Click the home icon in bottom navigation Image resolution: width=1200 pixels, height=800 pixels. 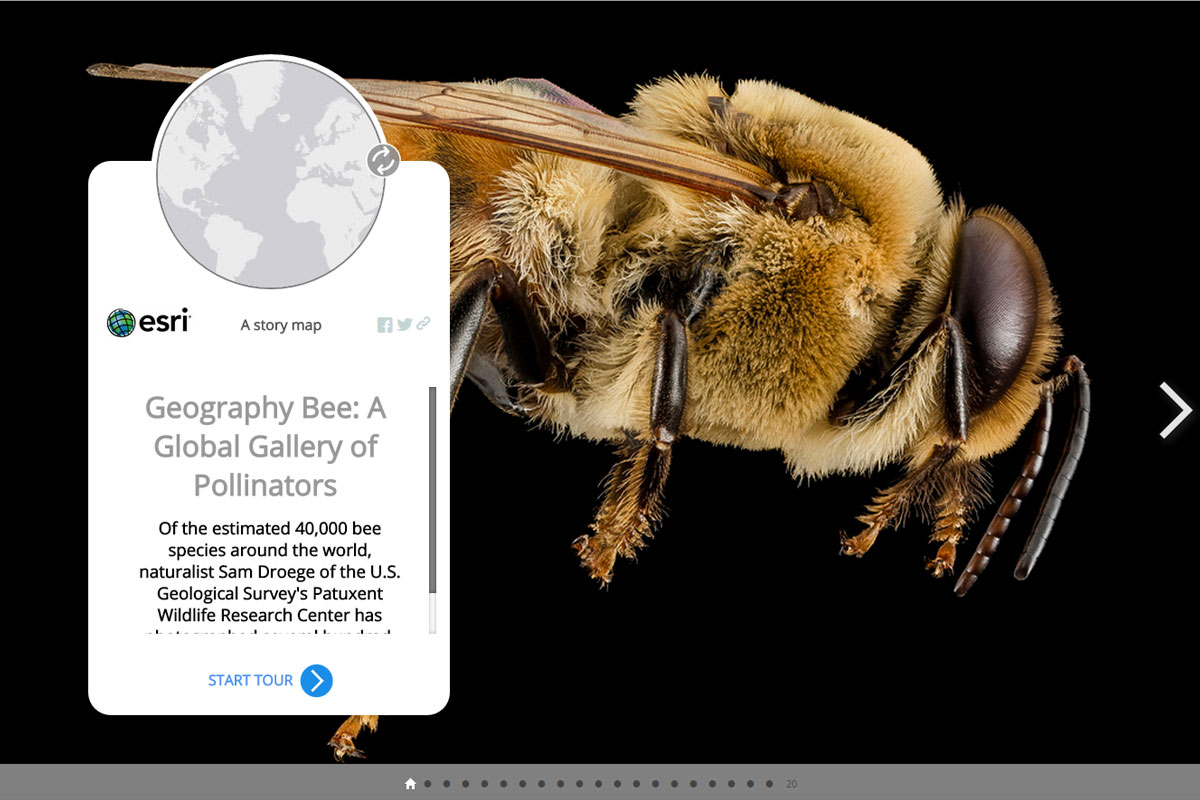coord(410,784)
